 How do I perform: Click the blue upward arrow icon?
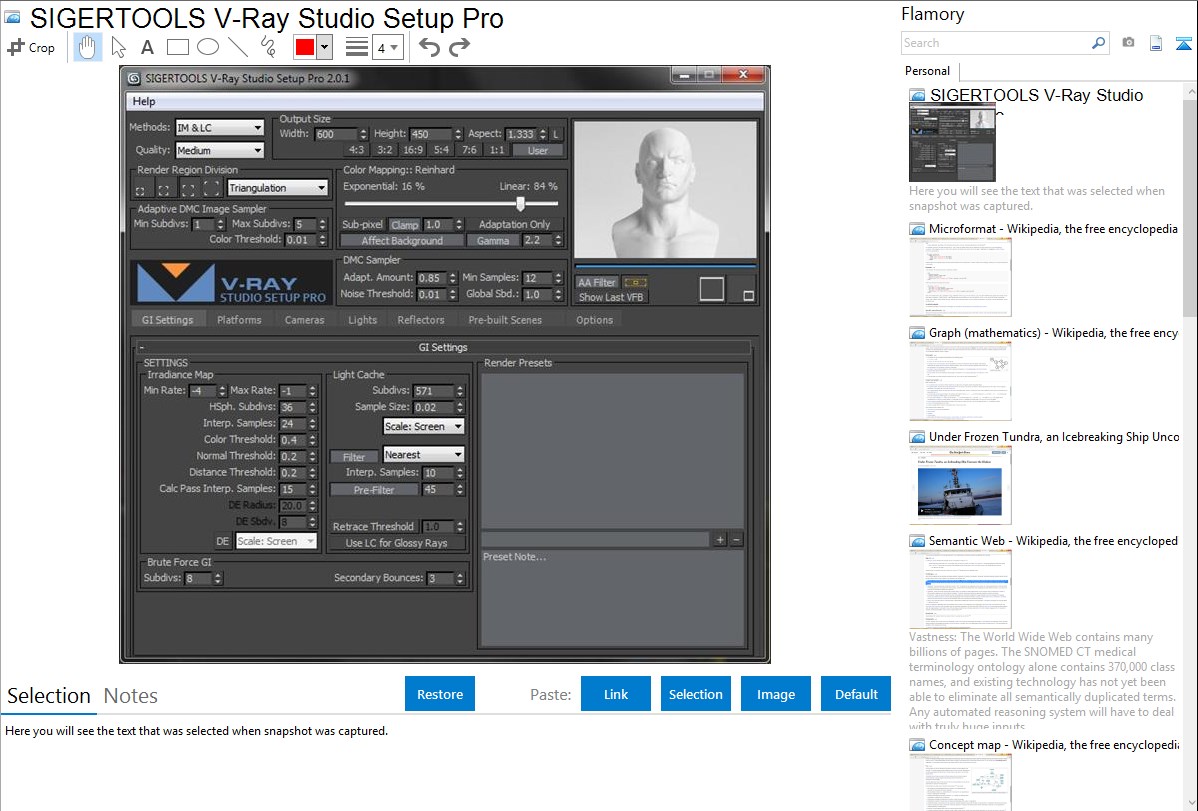[x=1183, y=43]
